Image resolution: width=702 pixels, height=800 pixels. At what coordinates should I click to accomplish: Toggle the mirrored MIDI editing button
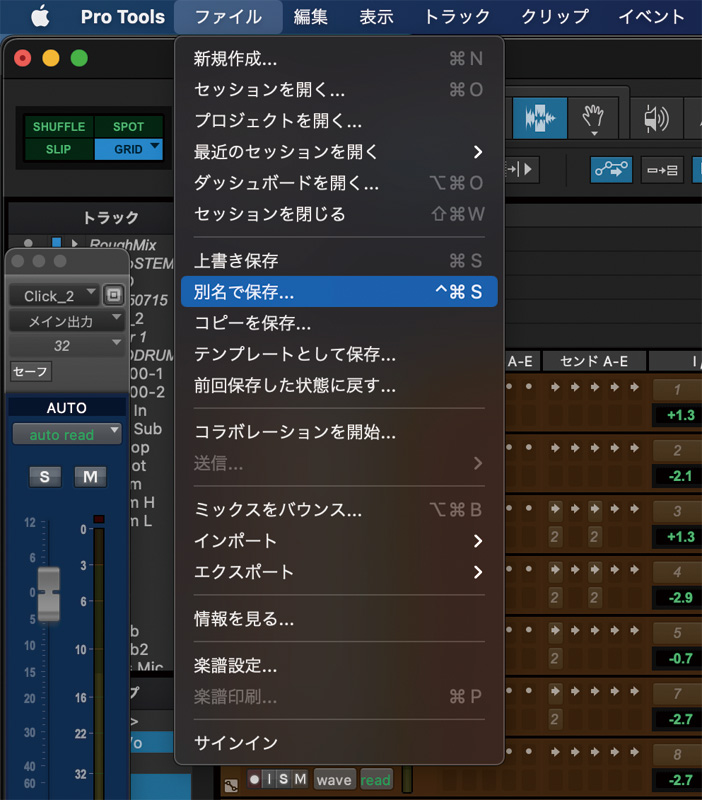click(x=662, y=169)
